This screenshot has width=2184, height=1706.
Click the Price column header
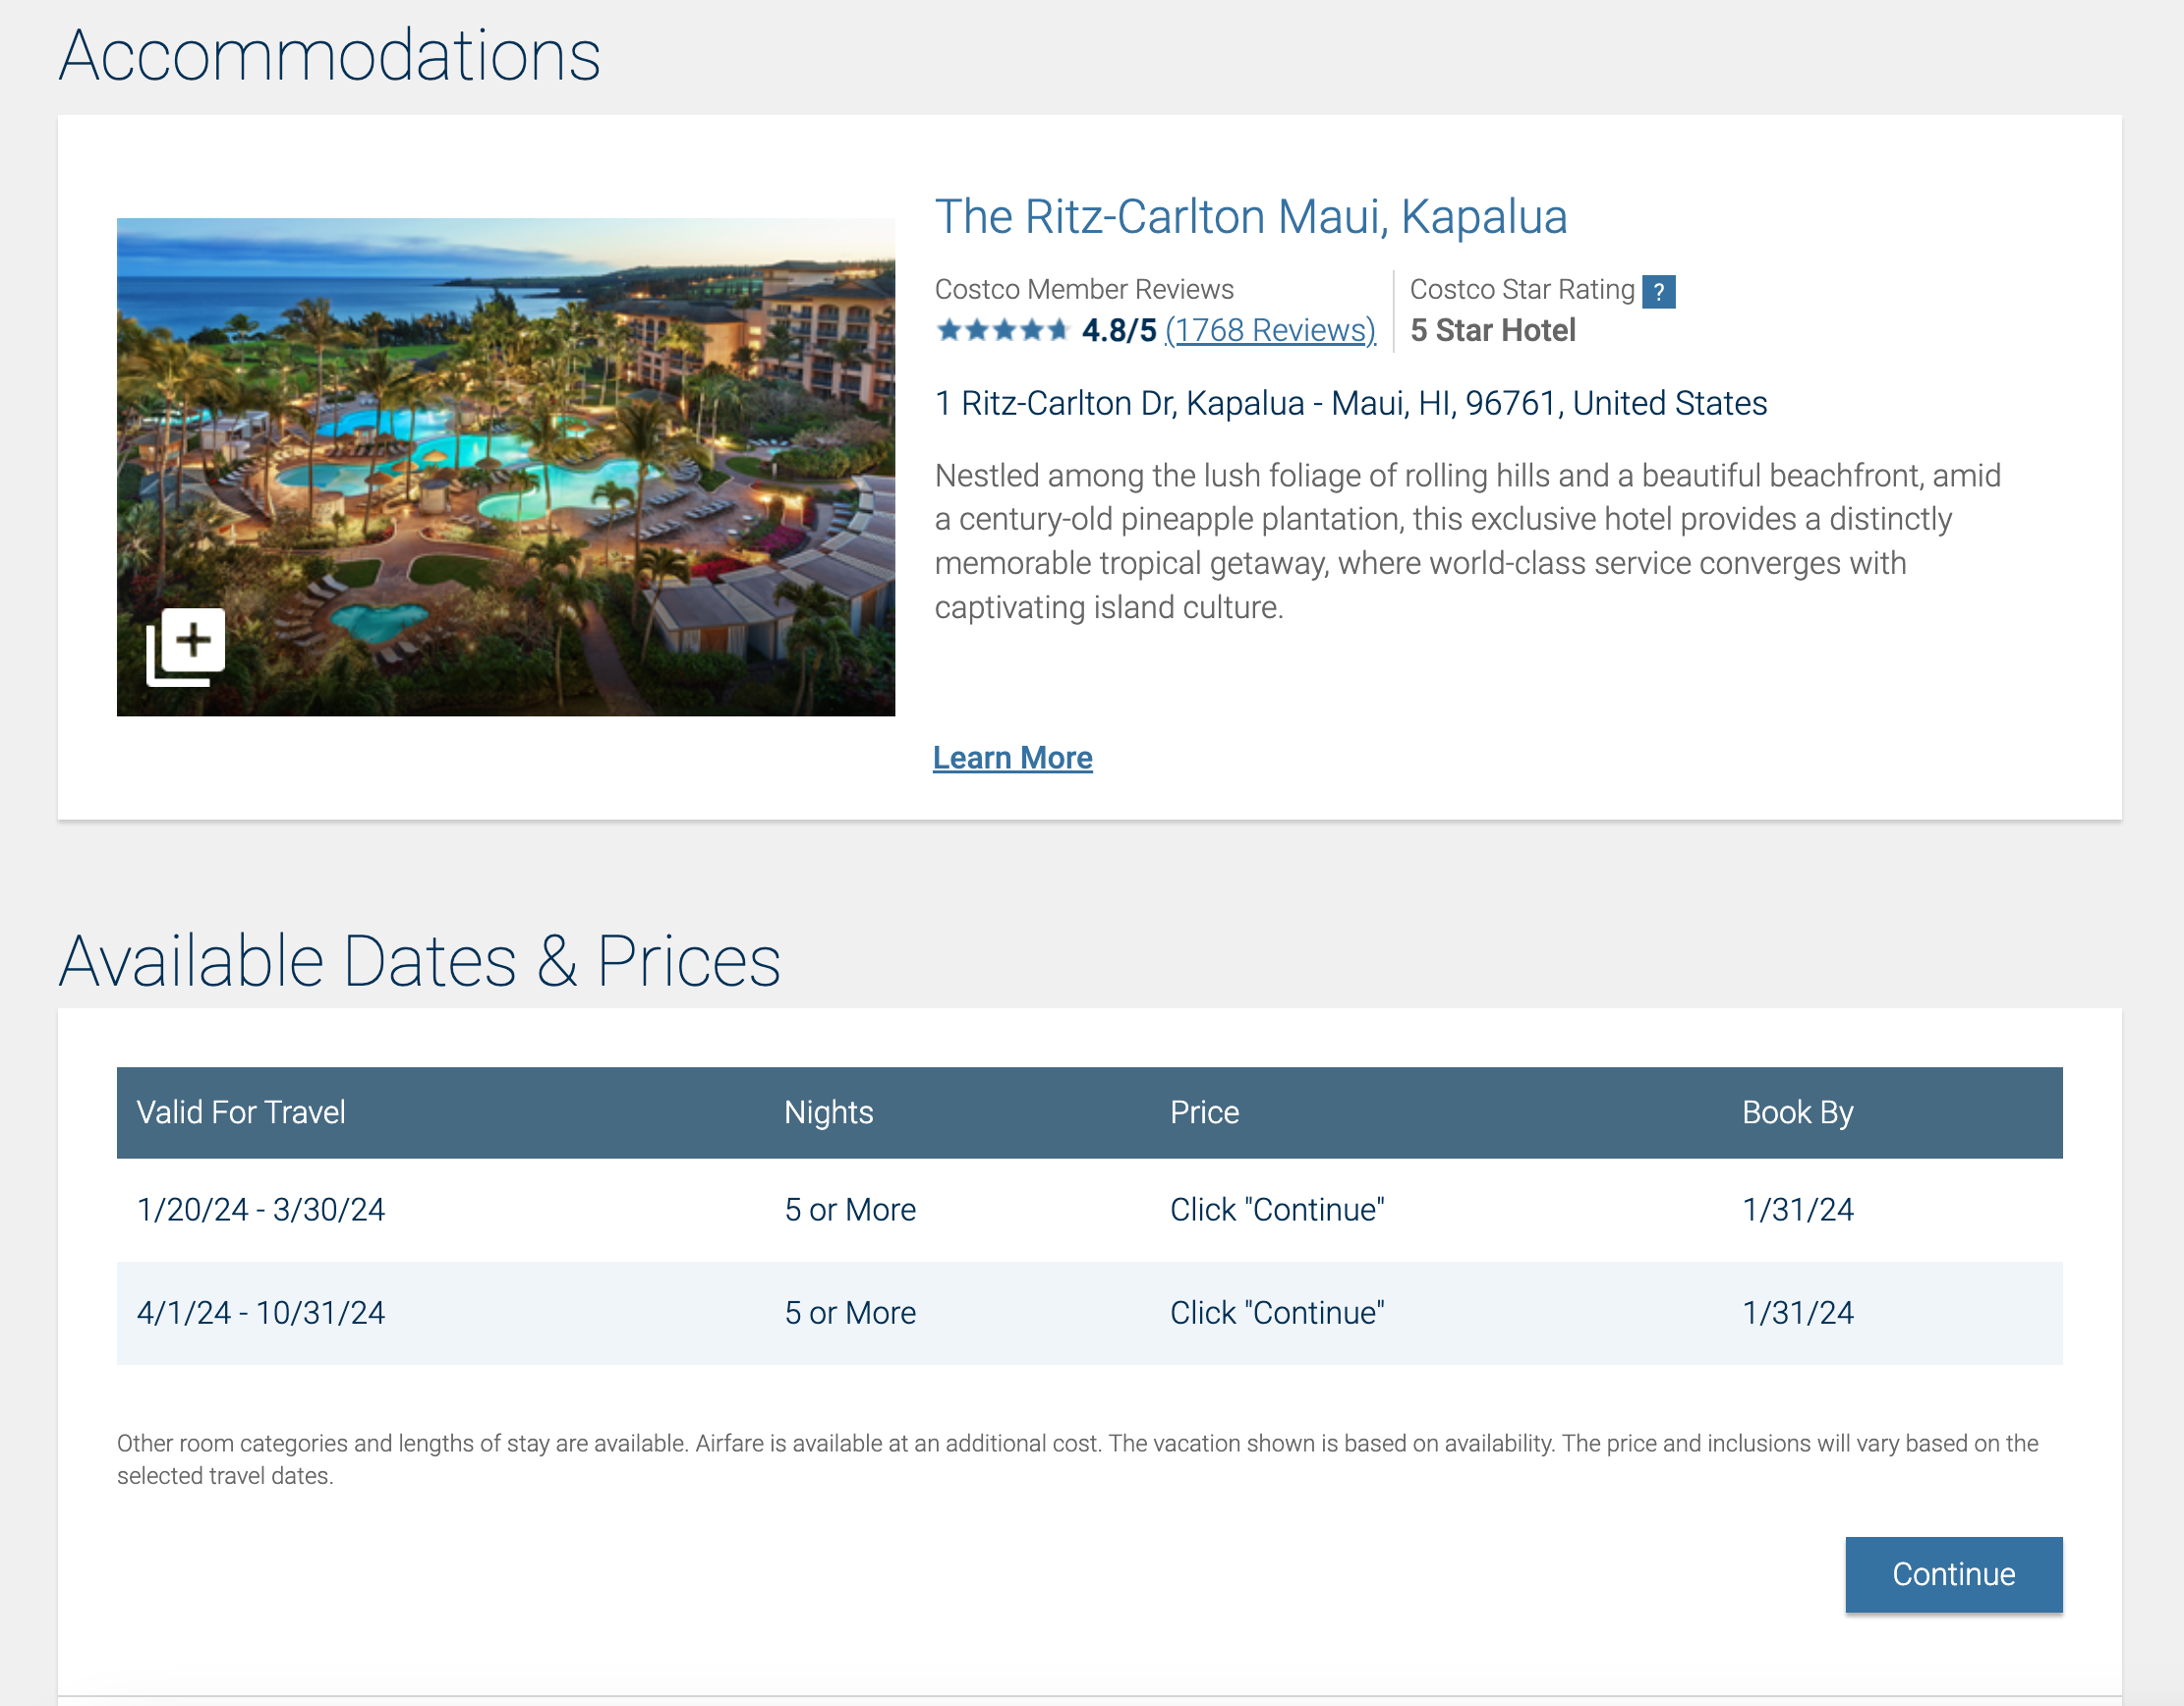[1204, 1113]
